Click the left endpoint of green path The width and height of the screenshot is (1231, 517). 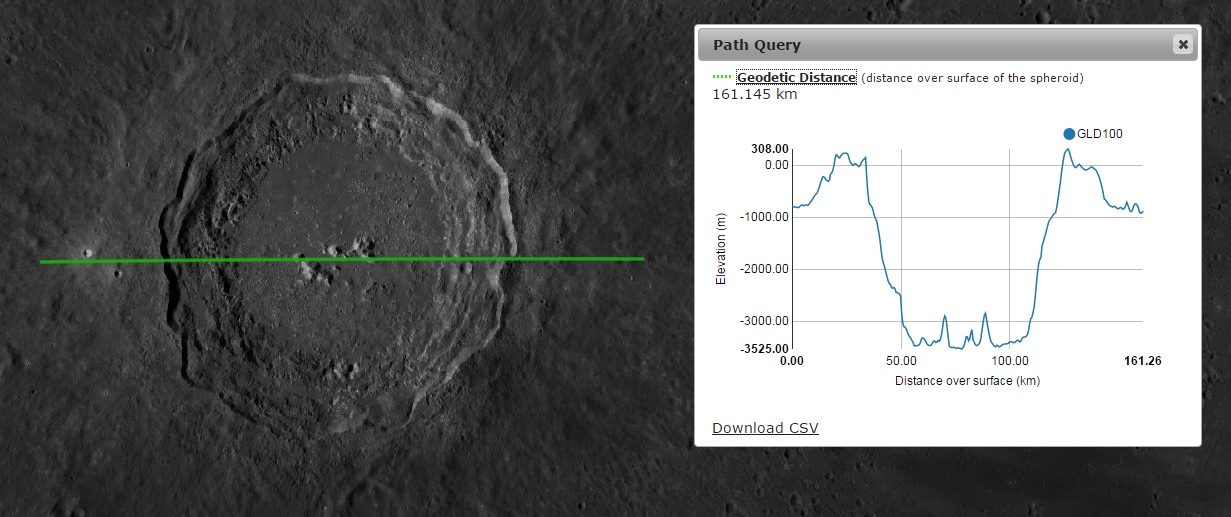click(x=41, y=262)
